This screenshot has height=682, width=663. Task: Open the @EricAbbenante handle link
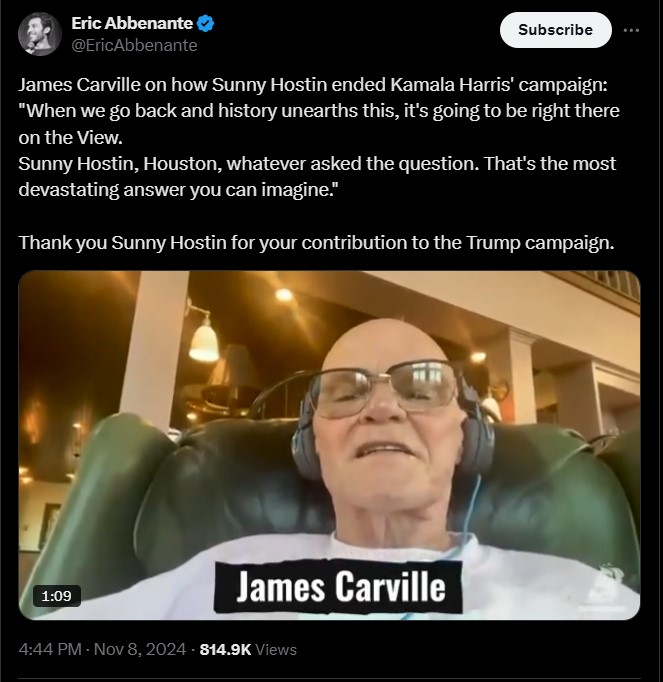[x=134, y=45]
